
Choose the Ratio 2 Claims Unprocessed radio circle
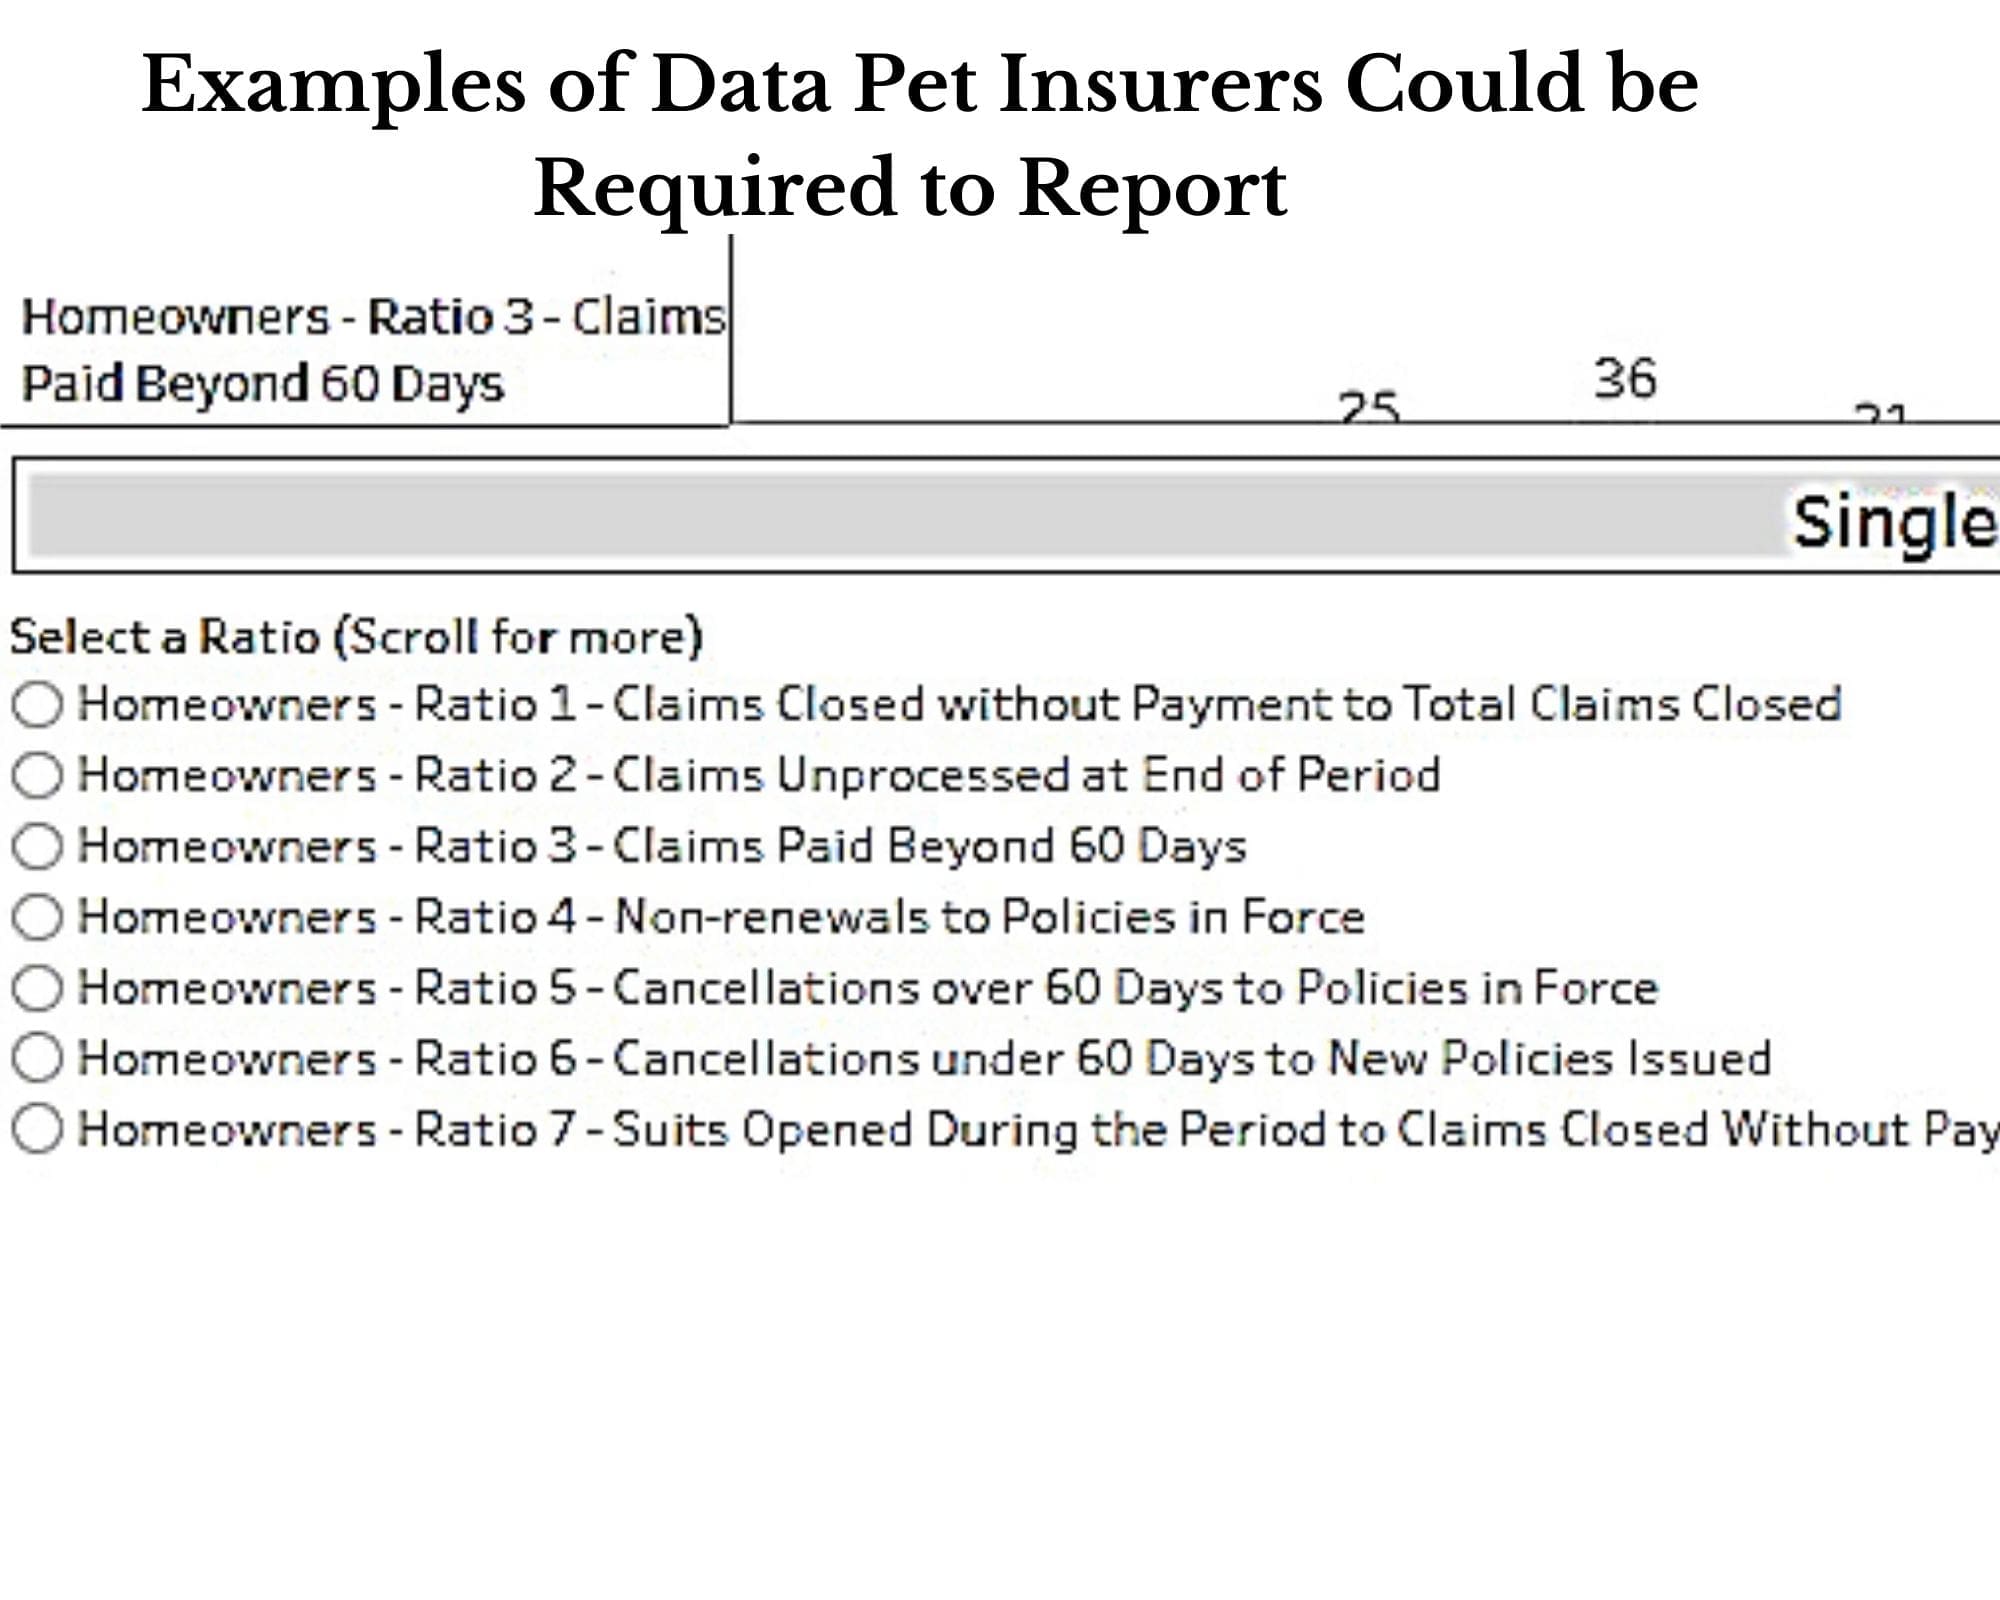click(x=38, y=775)
